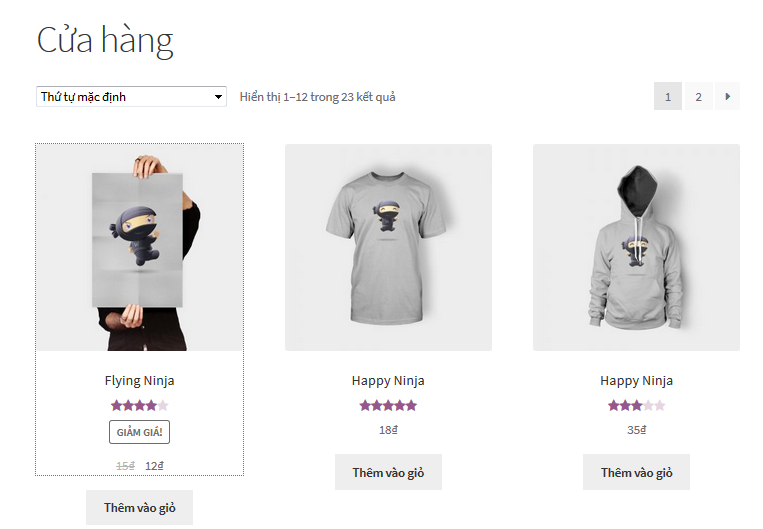
Task: Click the five-star rating under the t-shirt
Action: coord(388,405)
